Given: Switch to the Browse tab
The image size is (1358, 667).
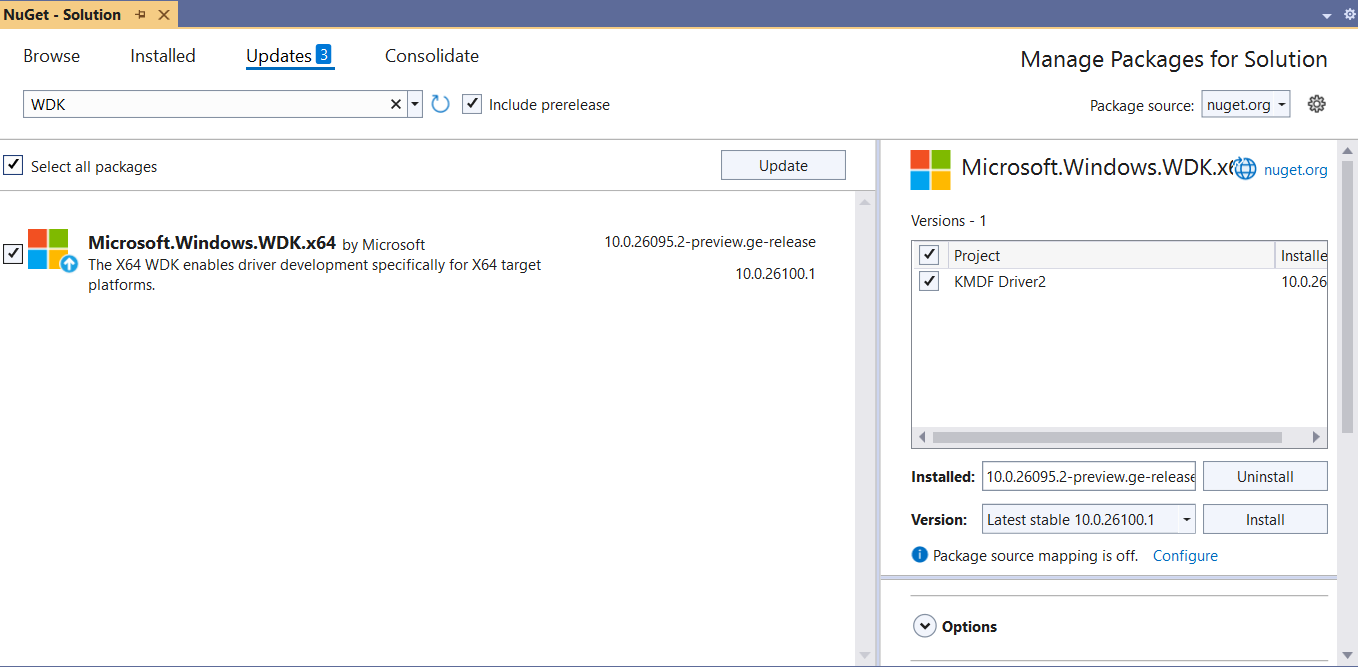Looking at the screenshot, I should [x=52, y=56].
